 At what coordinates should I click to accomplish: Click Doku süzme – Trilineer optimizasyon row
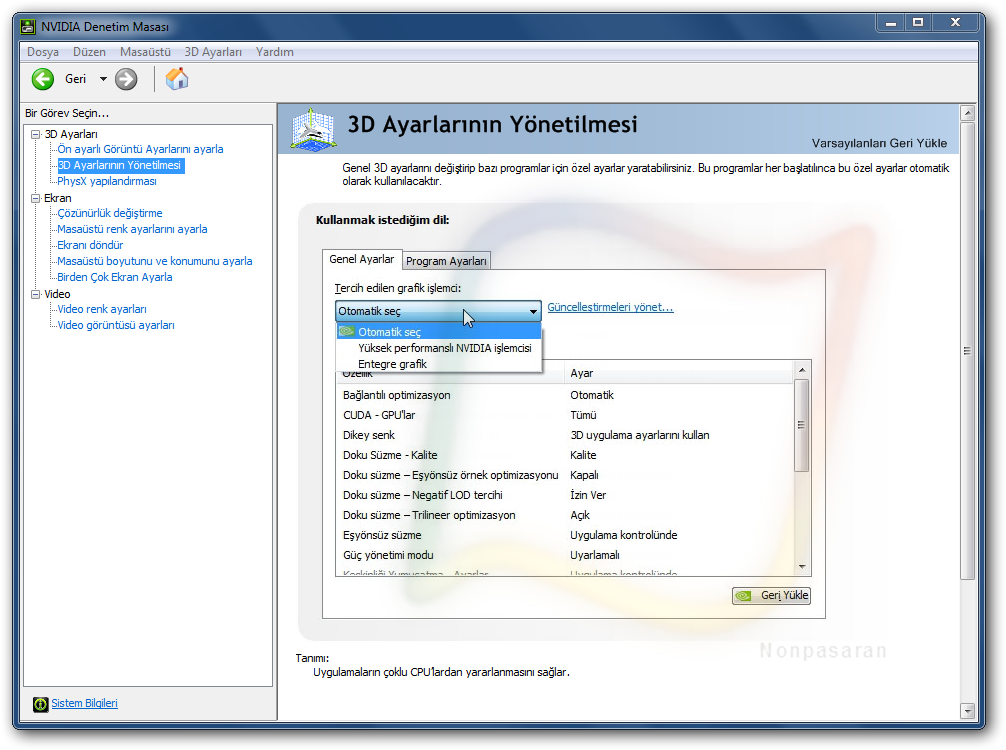(x=565, y=515)
